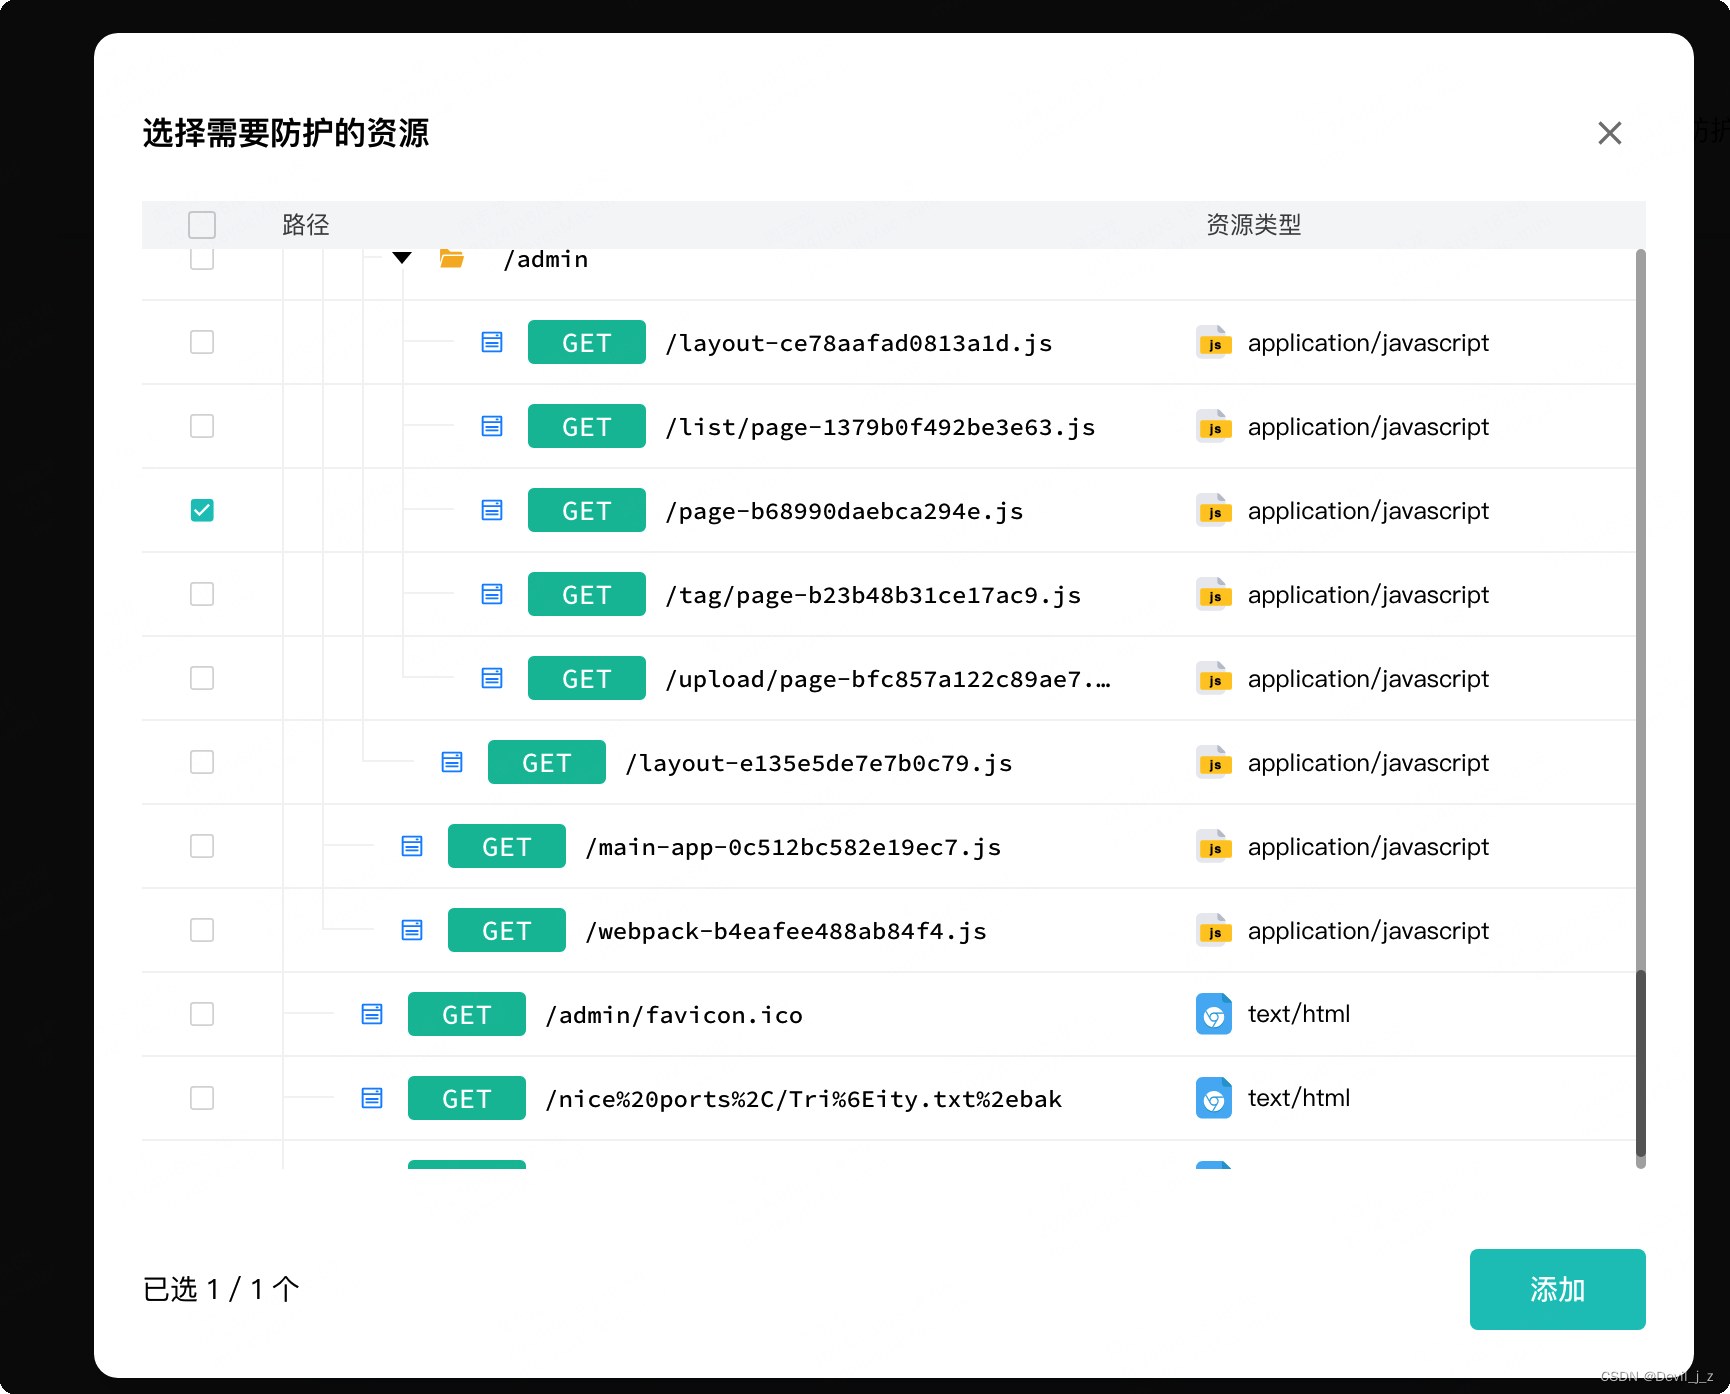The height and width of the screenshot is (1394, 1730).
Task: Click GET badge of /list/page-1379b0f492be3e63.js
Action: click(x=587, y=426)
